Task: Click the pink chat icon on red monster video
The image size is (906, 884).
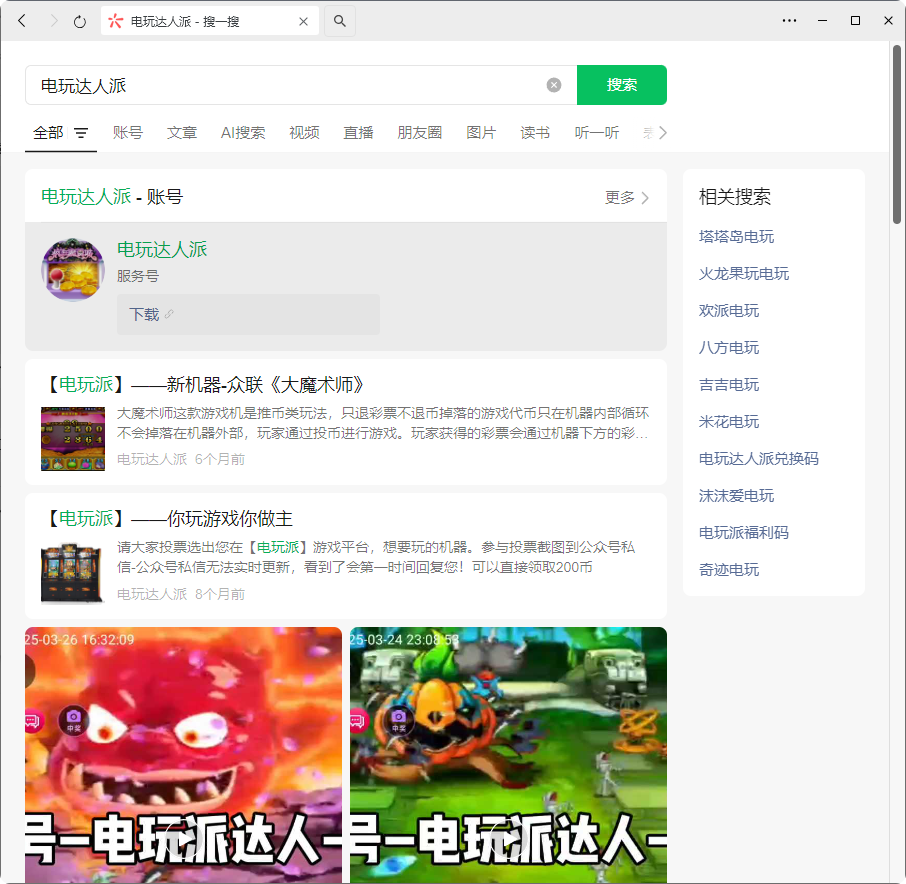Action: (x=32, y=720)
